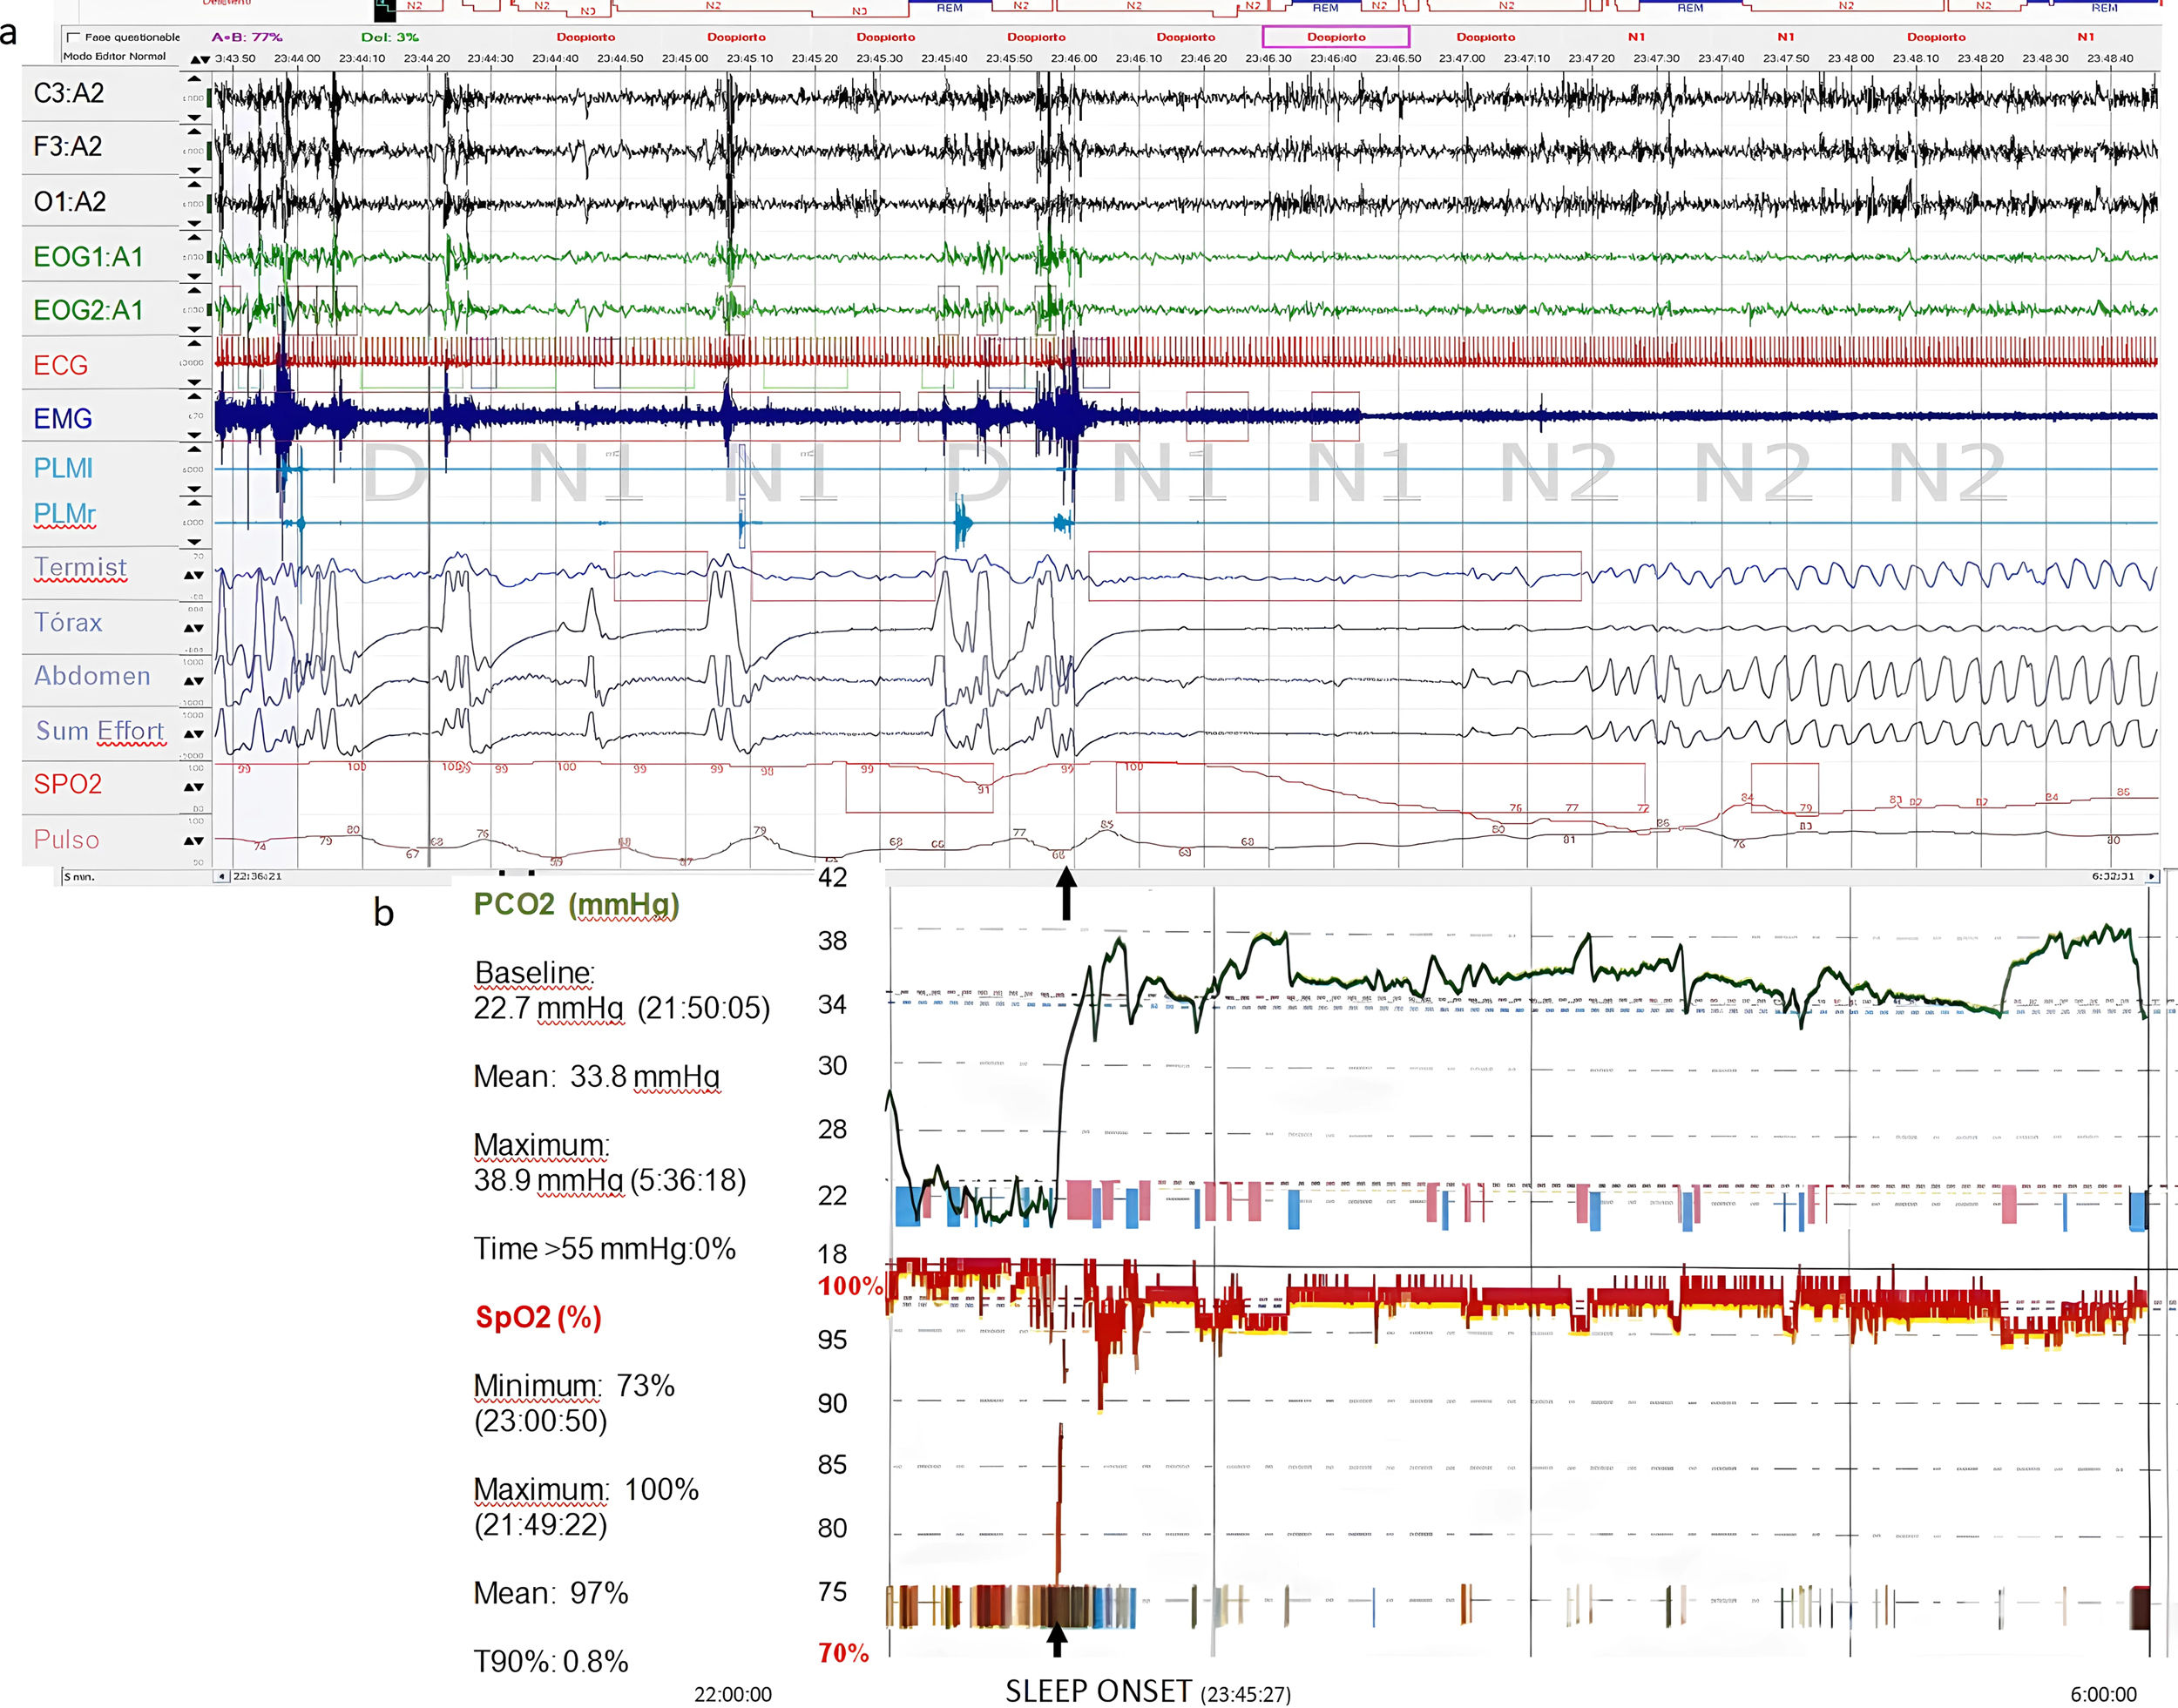Screen dimensions: 2178x1708
Task: Select the Pulso channel label
Action: click(x=67, y=840)
